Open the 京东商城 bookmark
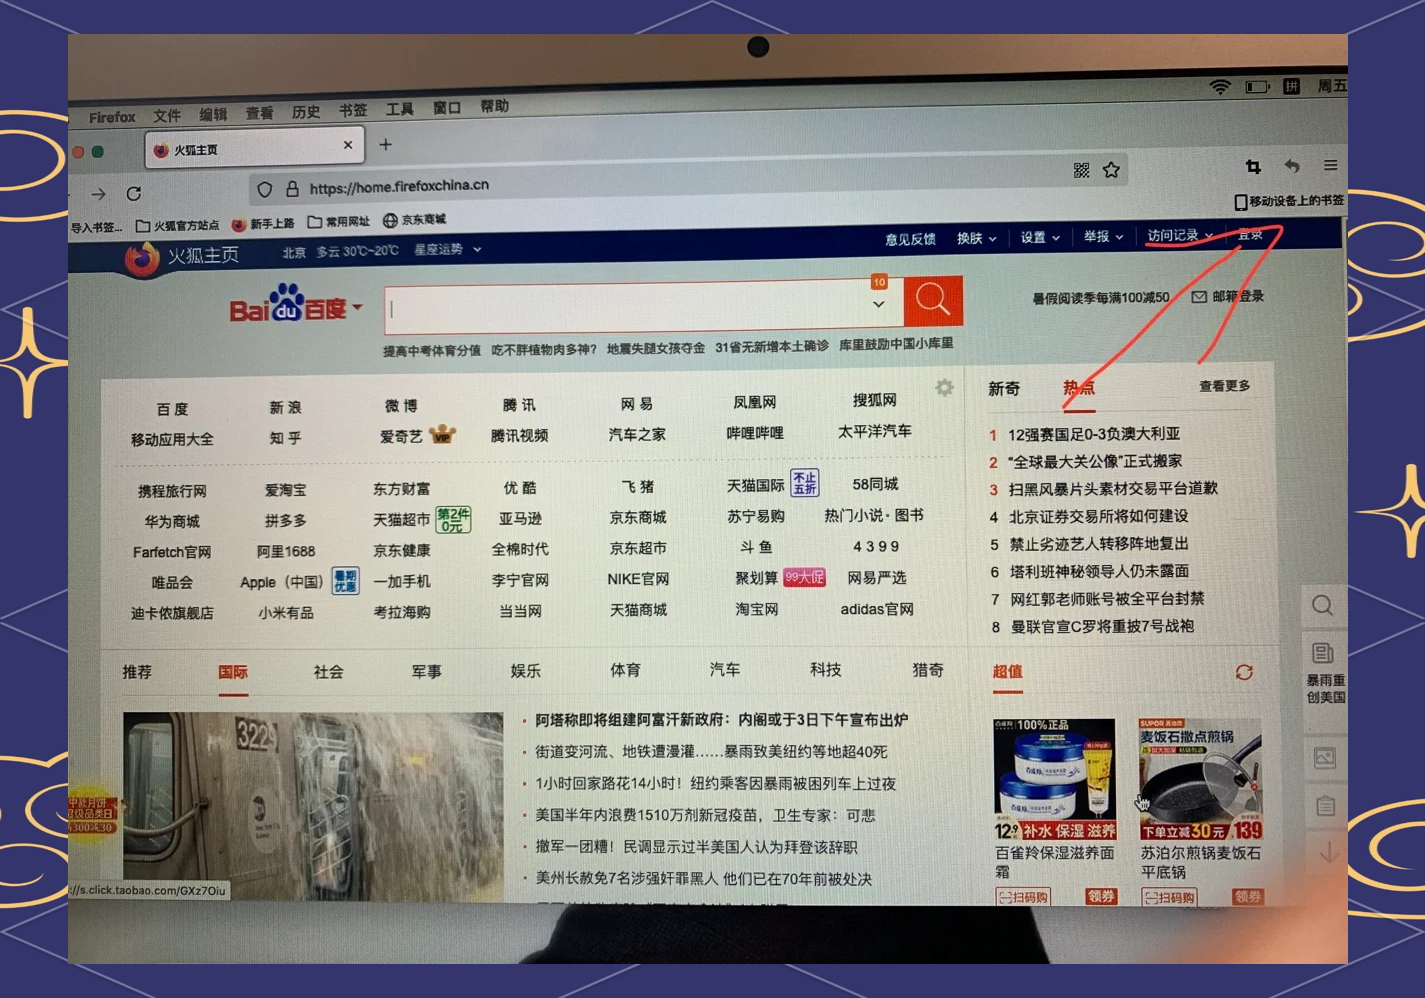Image resolution: width=1425 pixels, height=998 pixels. (414, 220)
